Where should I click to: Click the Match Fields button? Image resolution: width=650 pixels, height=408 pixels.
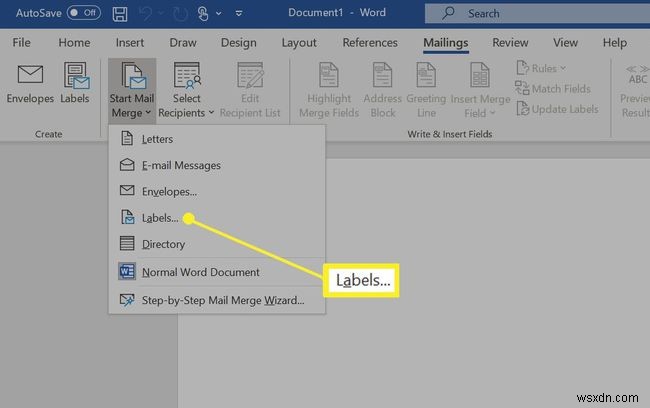553,88
